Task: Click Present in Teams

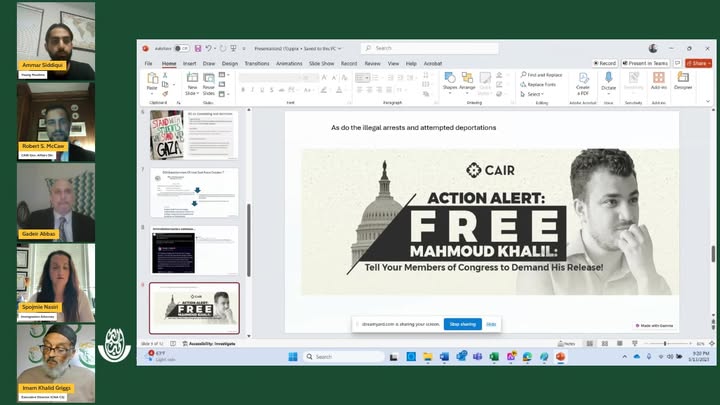Action: click(x=645, y=63)
